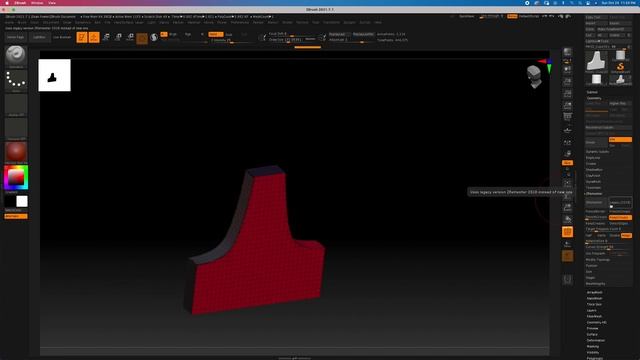Viewport: 640px width, 360px height.
Task: Activate the Move transform icon
Action: (x=106, y=37)
